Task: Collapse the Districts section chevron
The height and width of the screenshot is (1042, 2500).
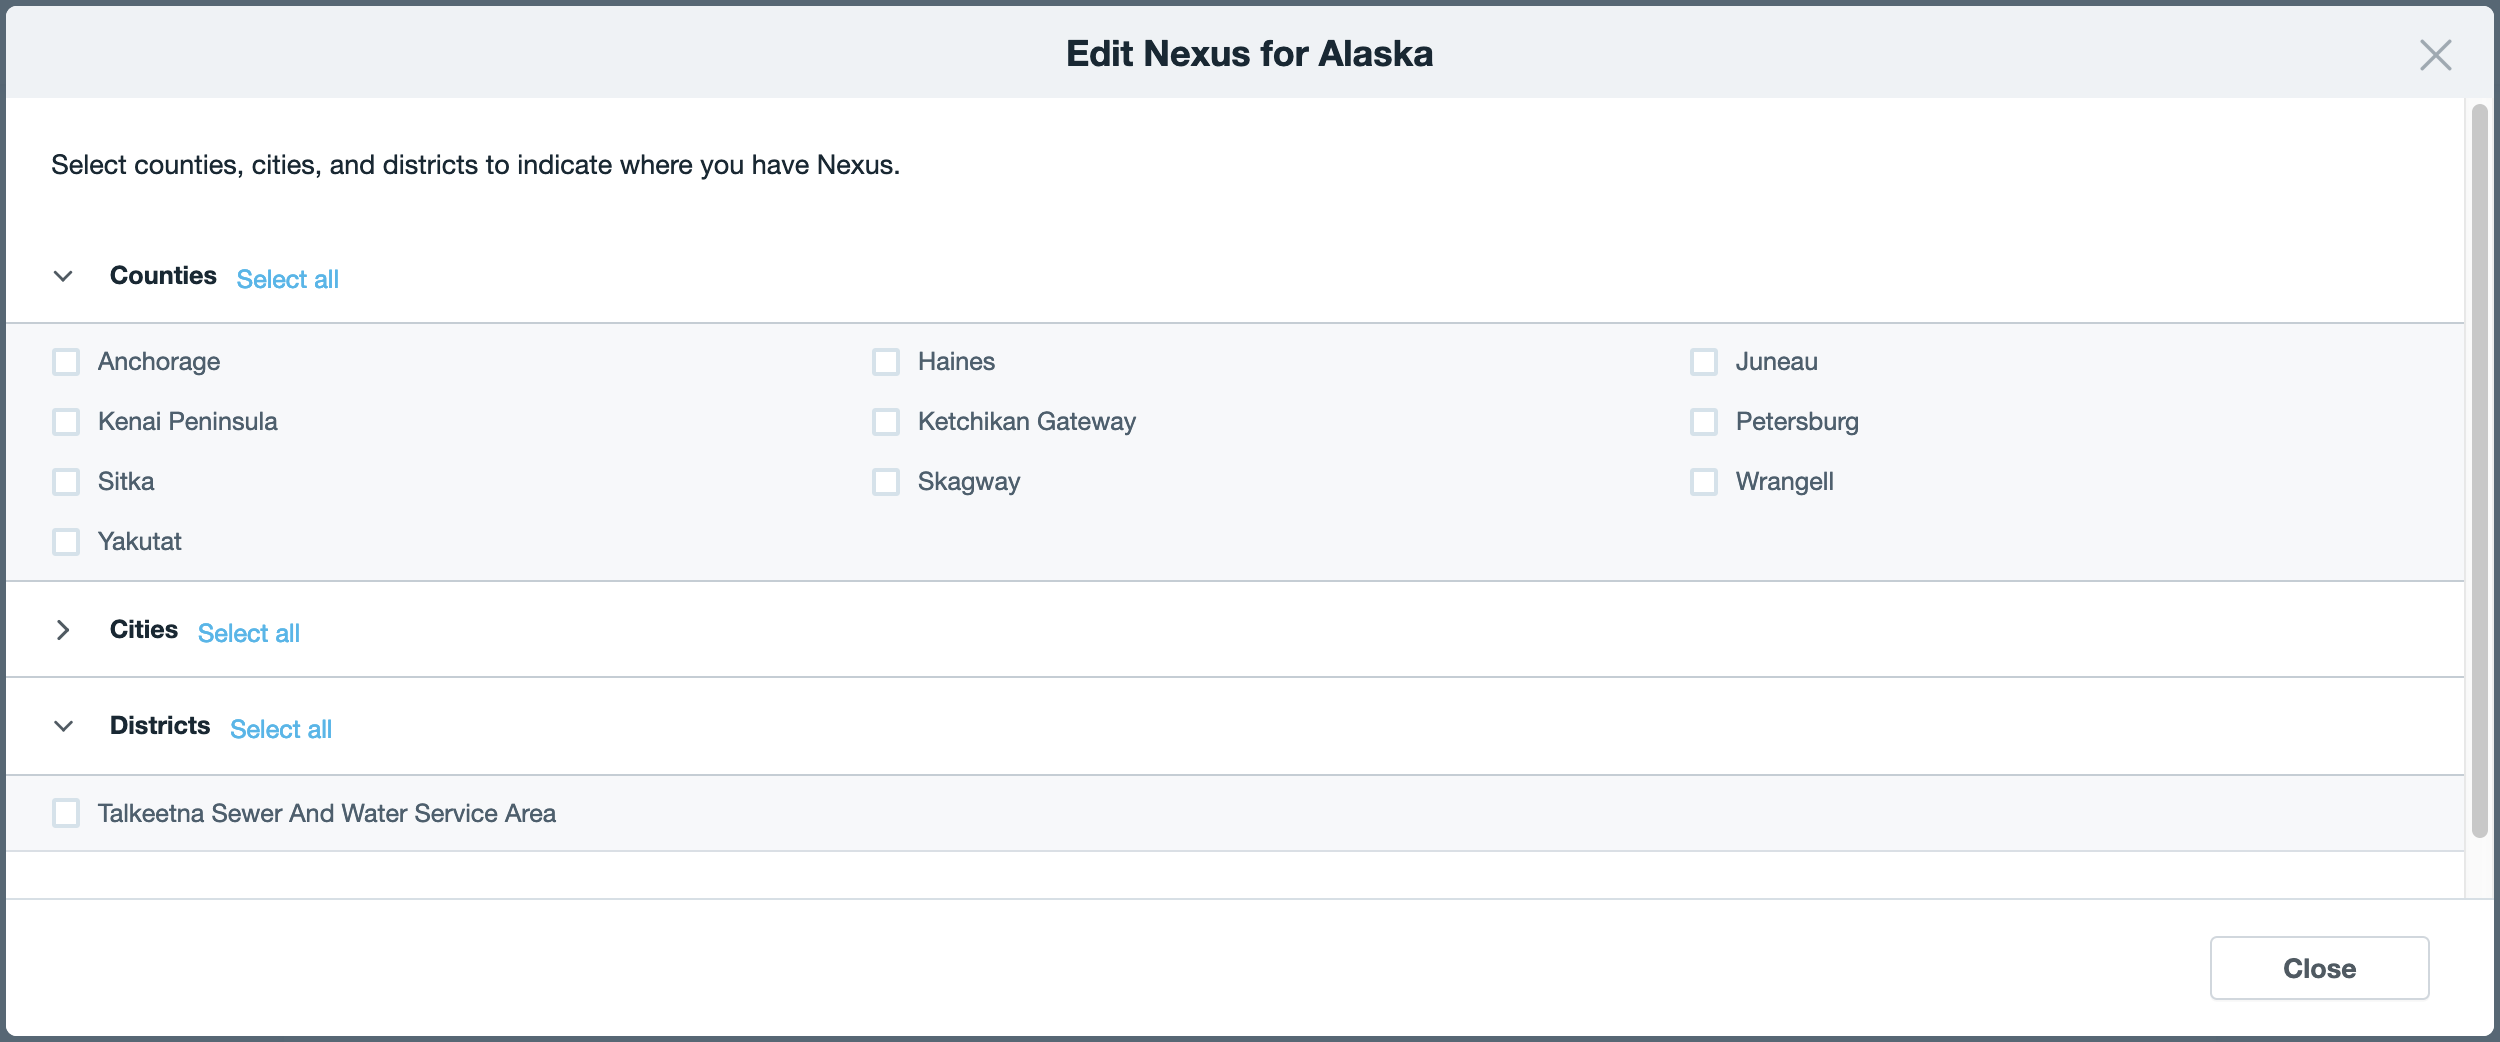Action: [x=63, y=726]
